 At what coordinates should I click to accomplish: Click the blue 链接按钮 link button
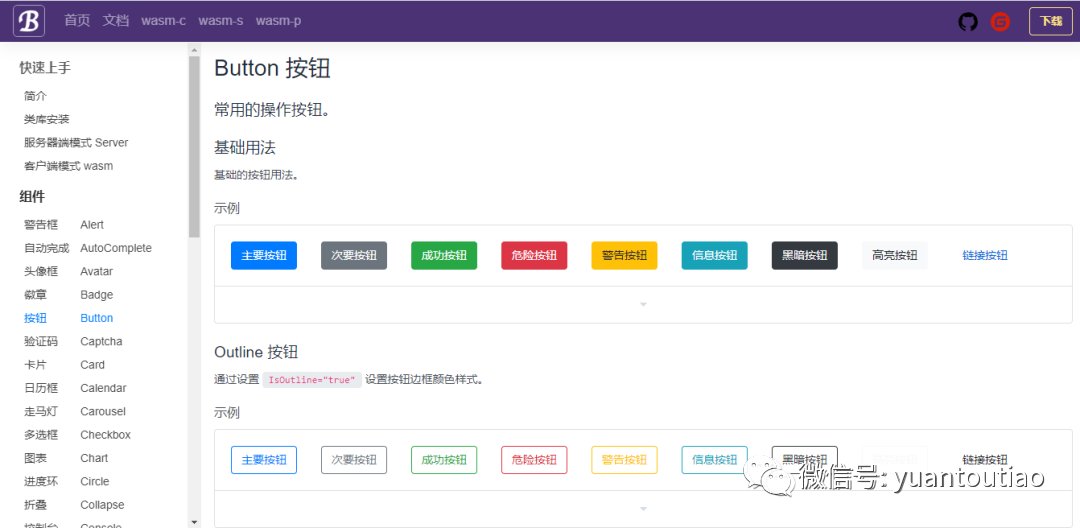pyautogui.click(x=985, y=255)
